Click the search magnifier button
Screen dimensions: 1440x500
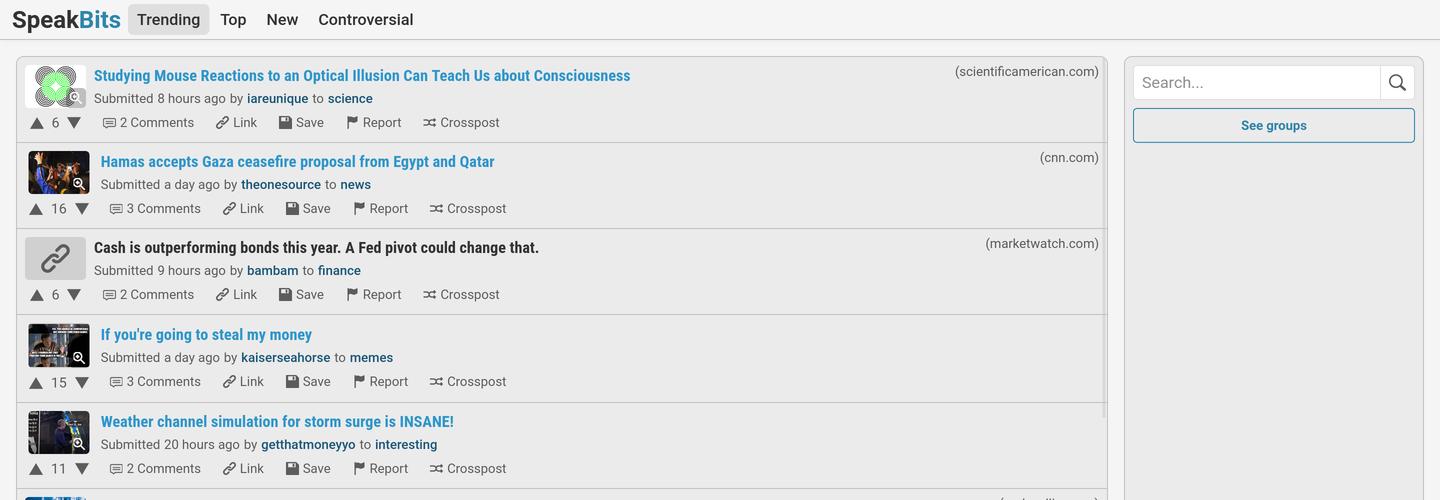1397,83
